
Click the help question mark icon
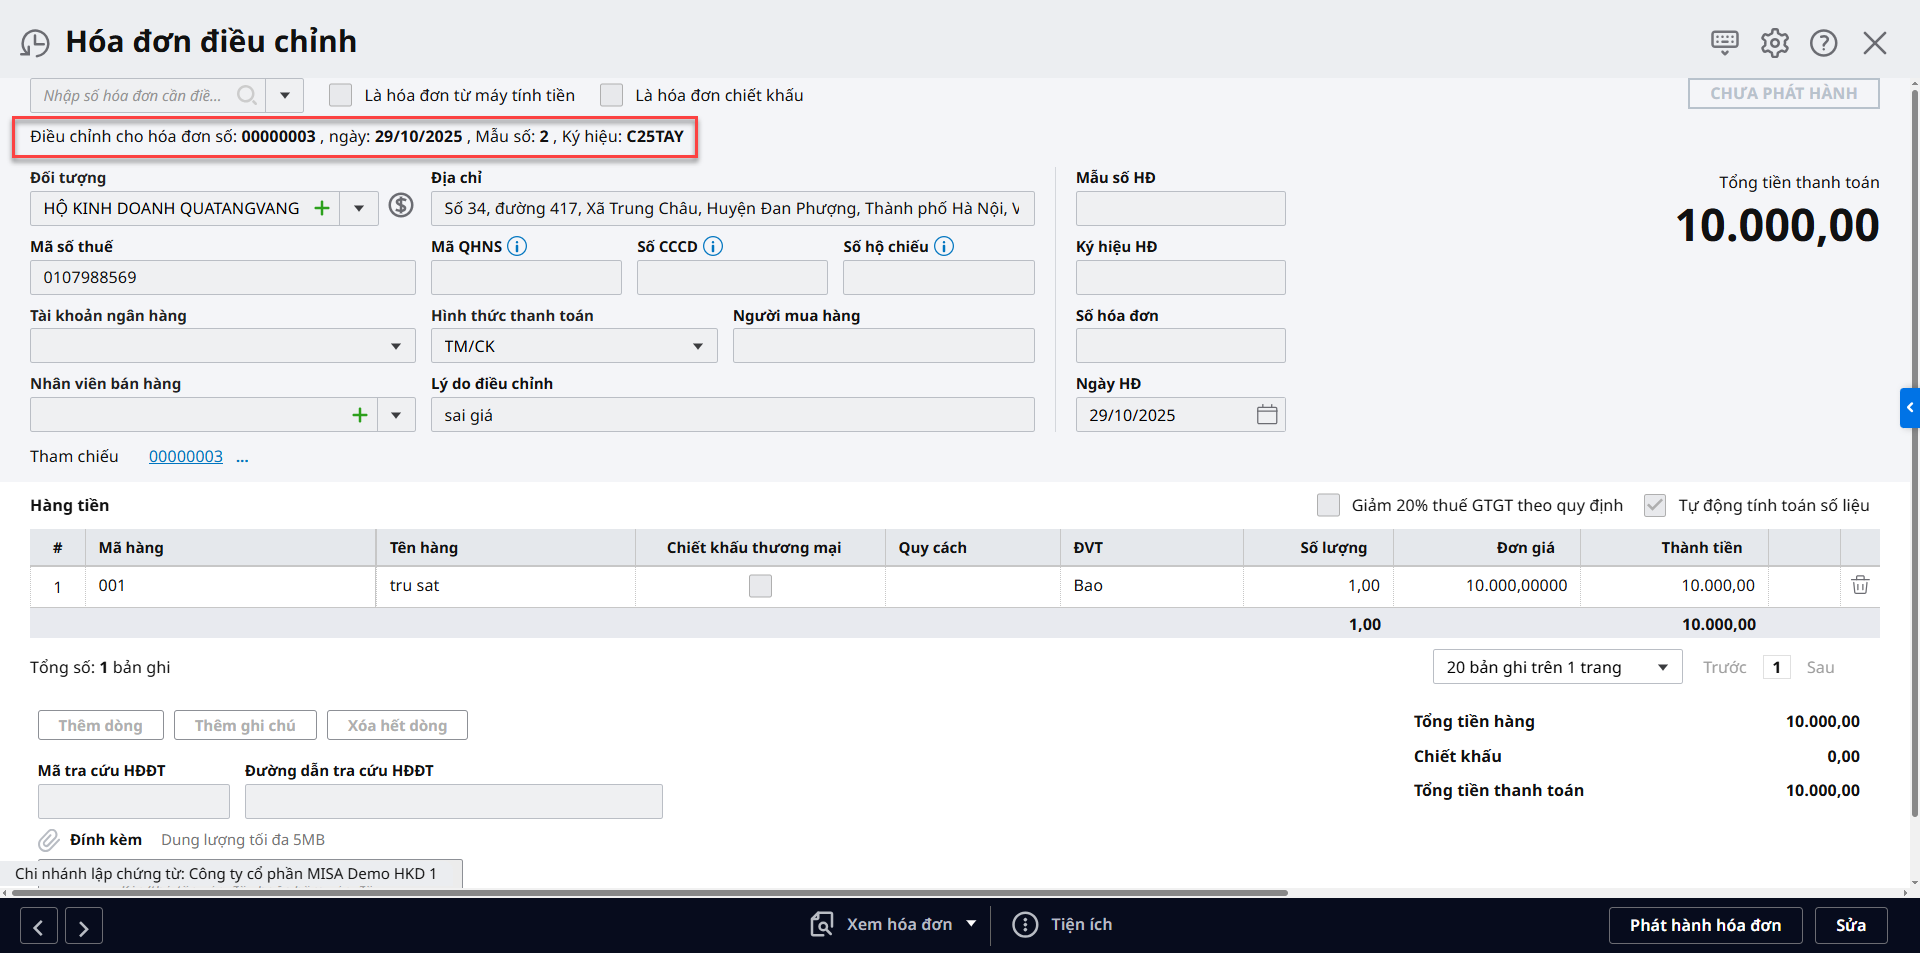[1823, 43]
